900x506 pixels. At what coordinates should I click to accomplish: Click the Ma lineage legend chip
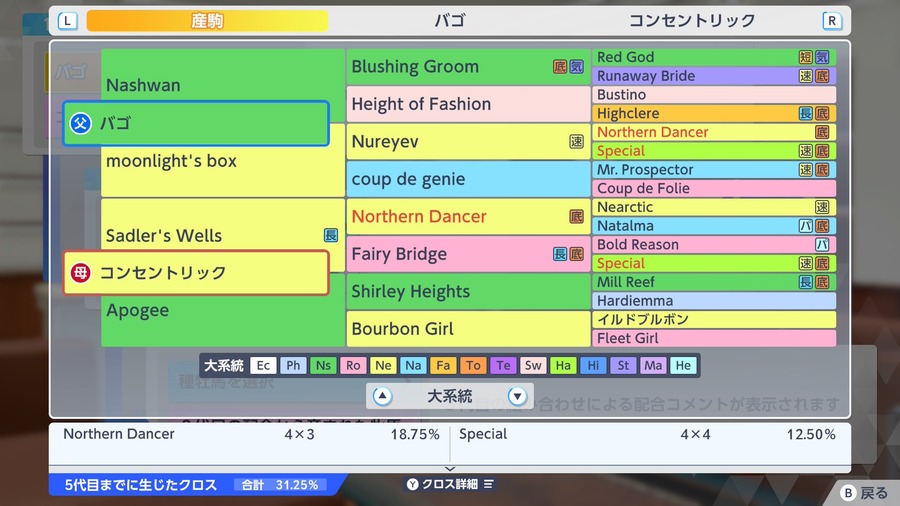tap(653, 365)
